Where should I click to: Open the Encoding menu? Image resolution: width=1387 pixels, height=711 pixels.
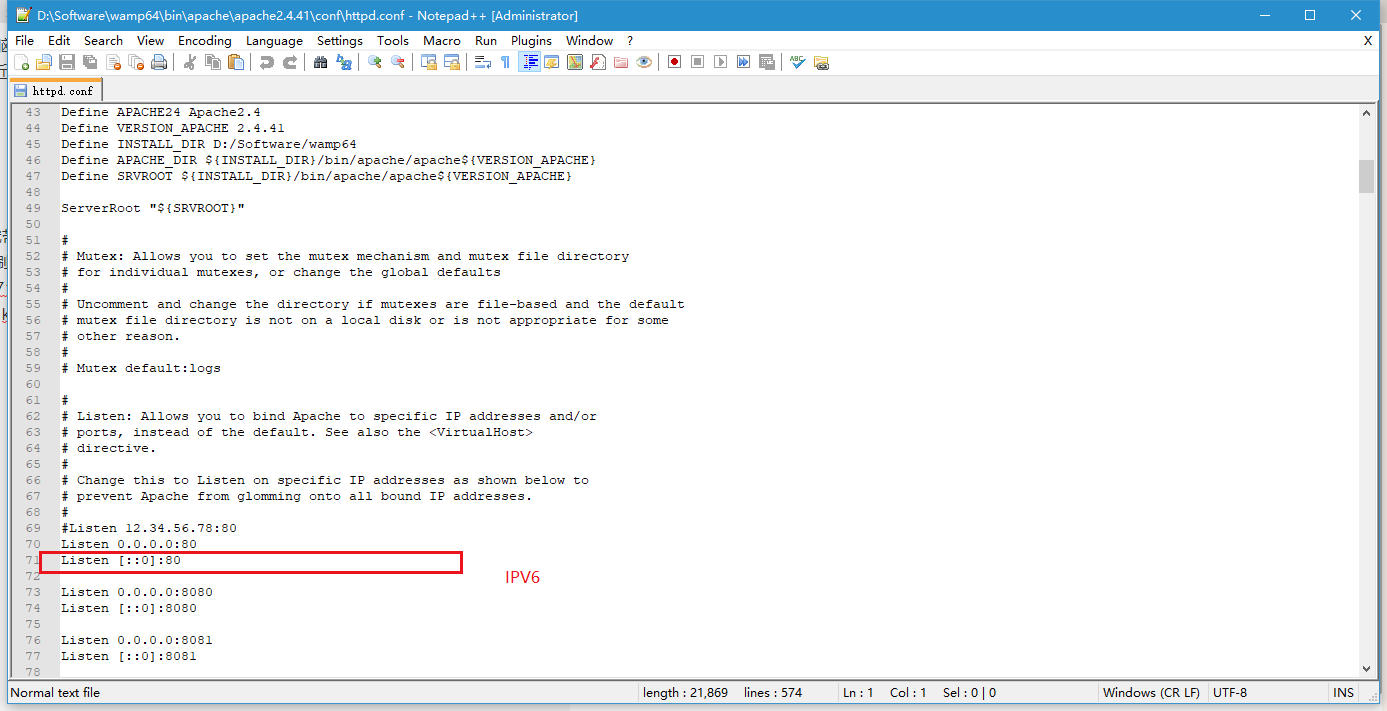coord(204,41)
